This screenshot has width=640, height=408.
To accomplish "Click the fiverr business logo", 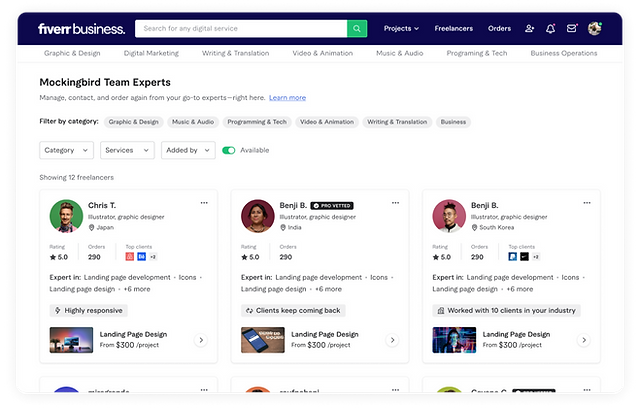I will point(82,29).
